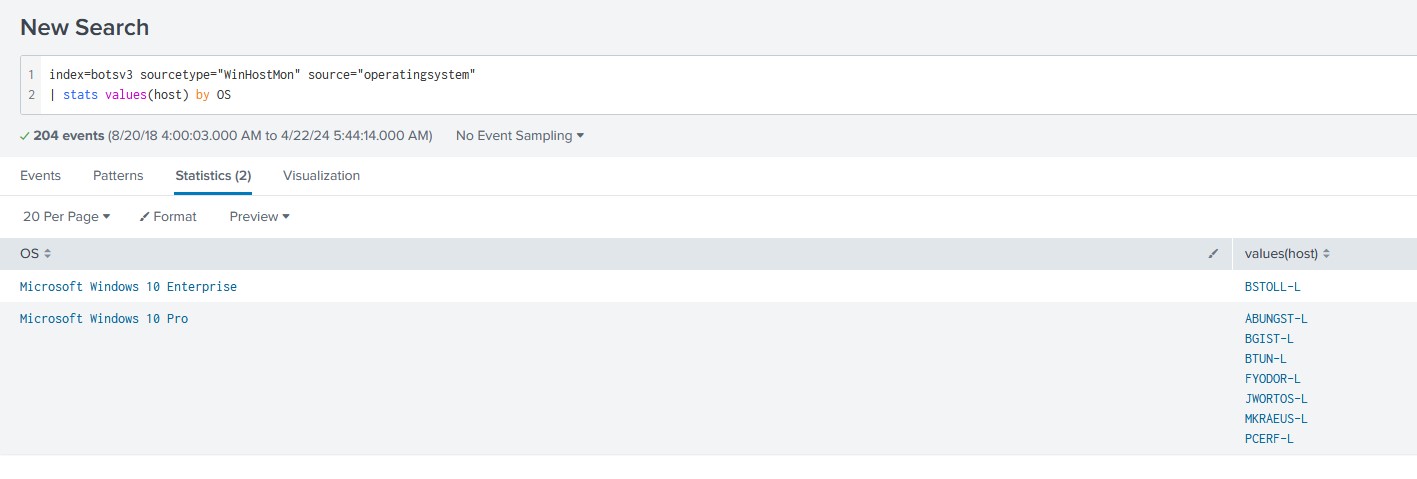Screen dimensions: 1417x479
Task: Select host BSTOLL-L in results
Action: coord(1272,287)
